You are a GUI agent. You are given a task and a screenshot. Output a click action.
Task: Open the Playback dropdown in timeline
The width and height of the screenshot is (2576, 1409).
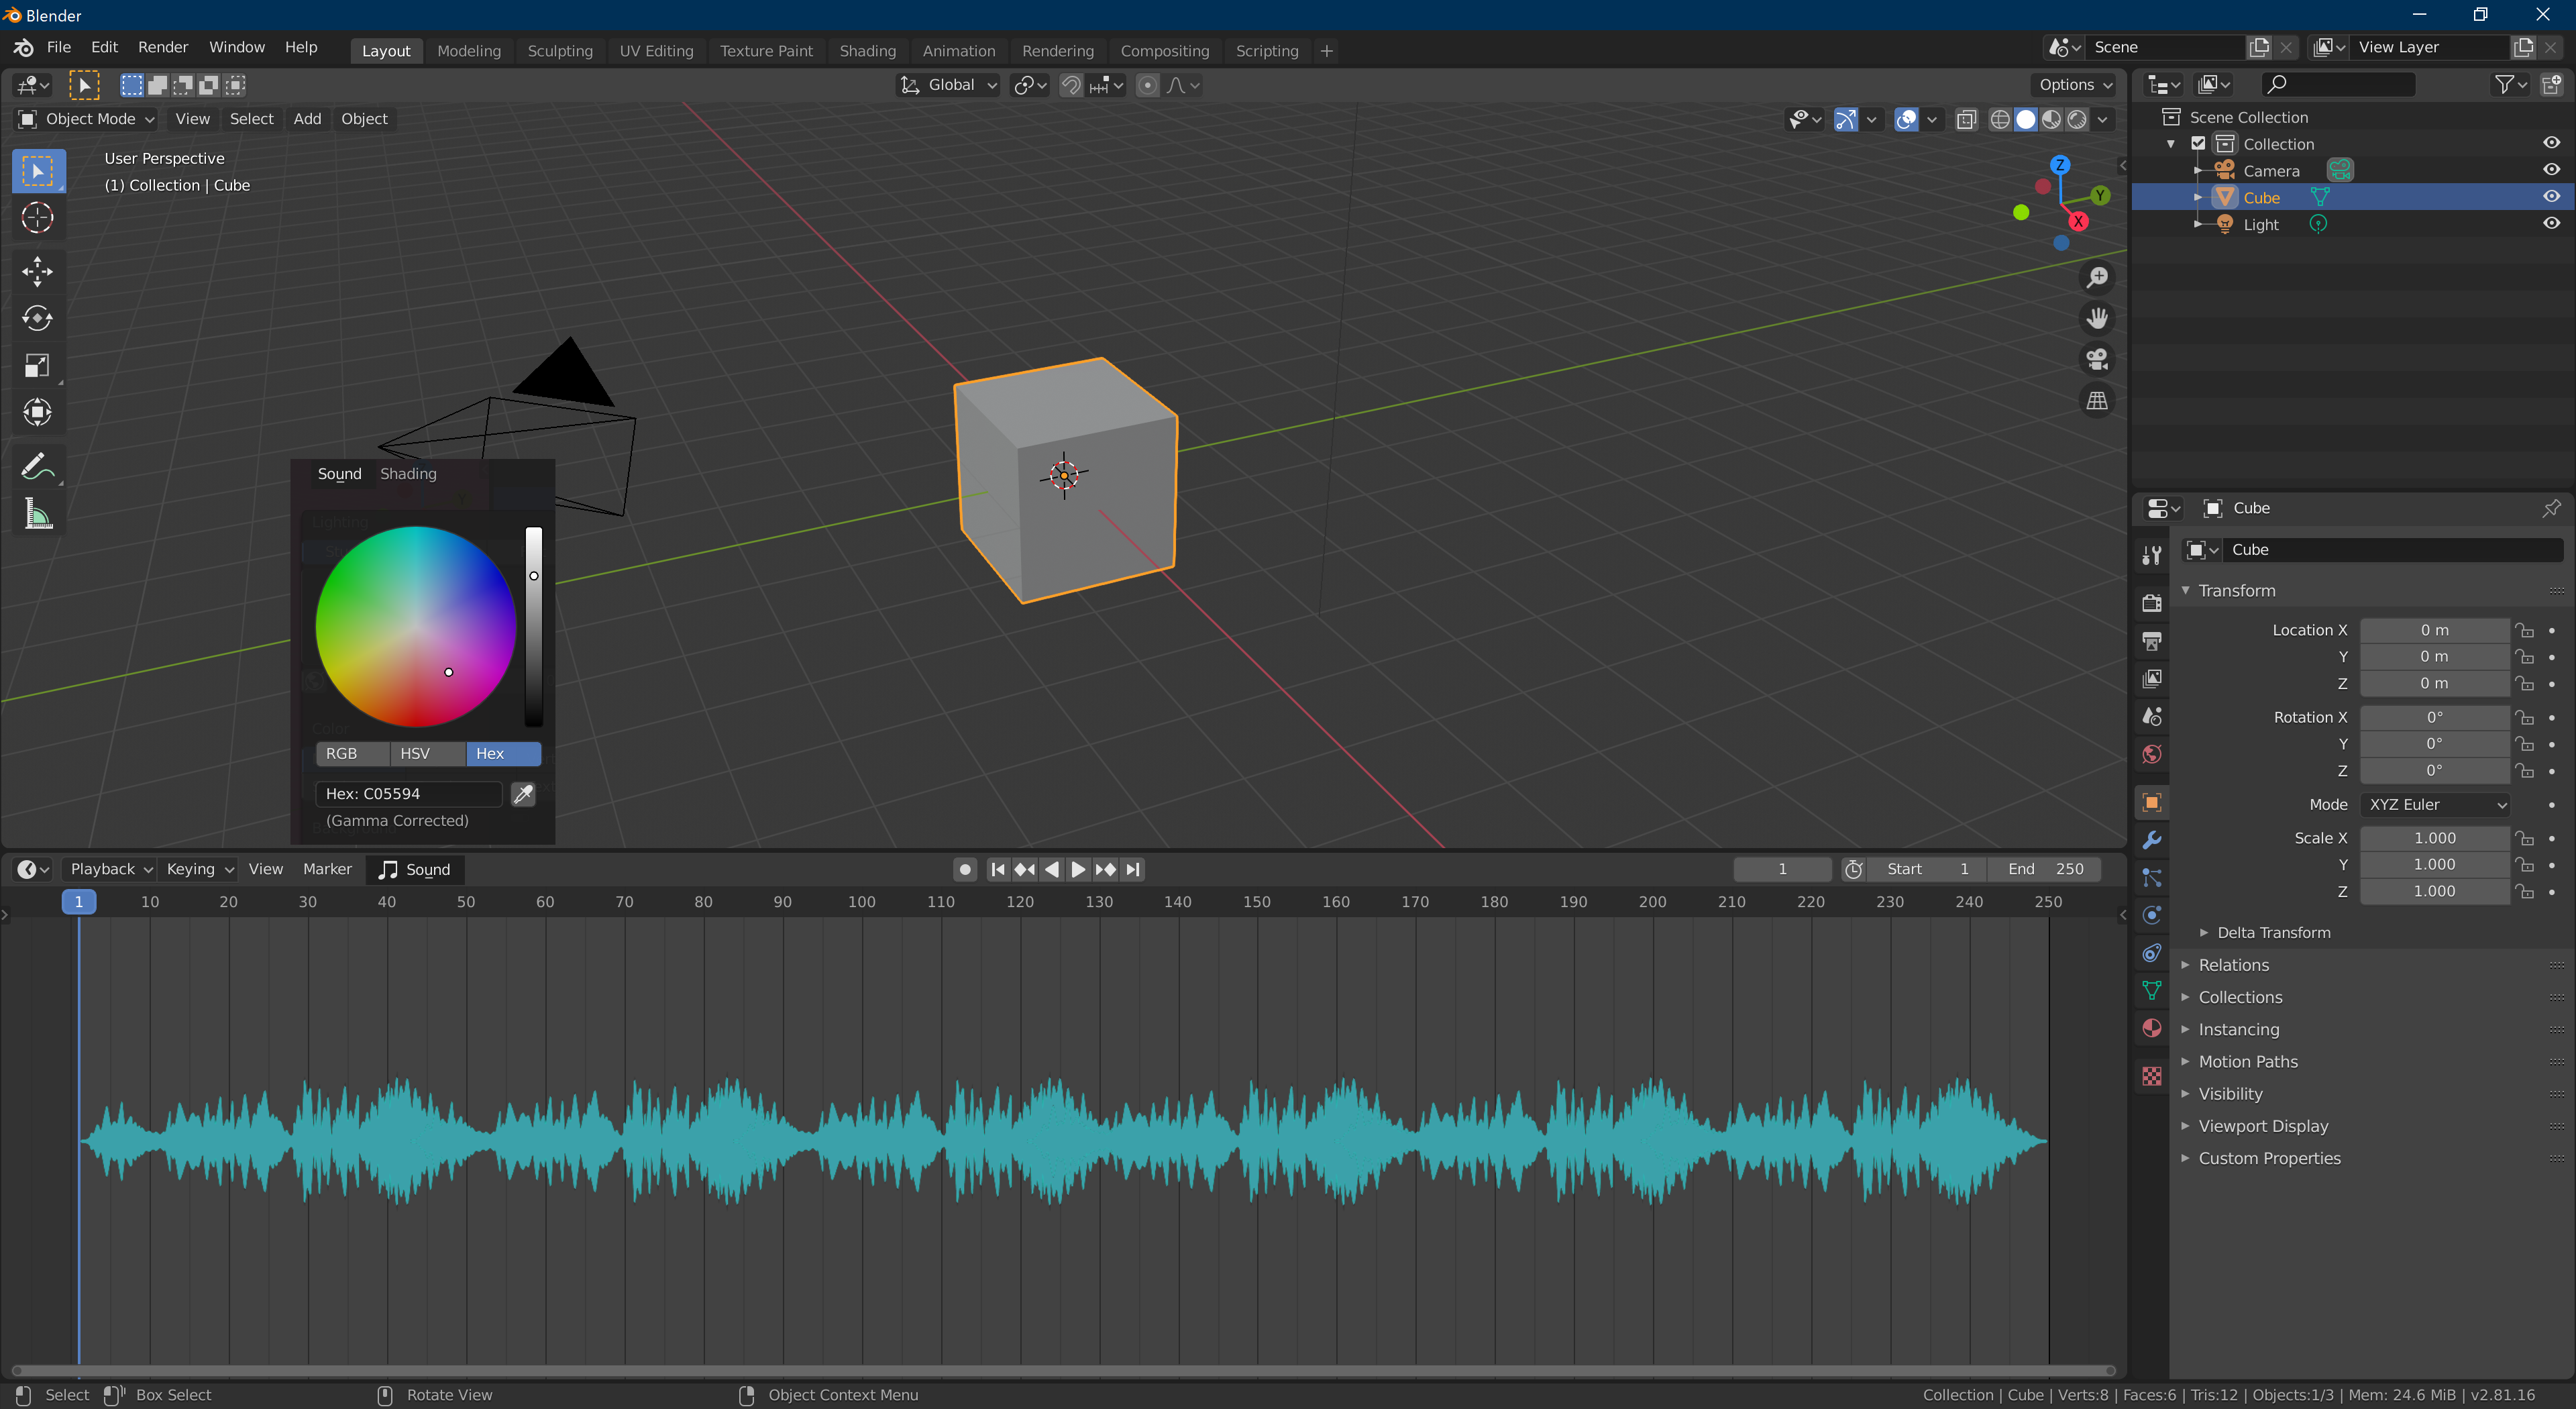(x=110, y=869)
